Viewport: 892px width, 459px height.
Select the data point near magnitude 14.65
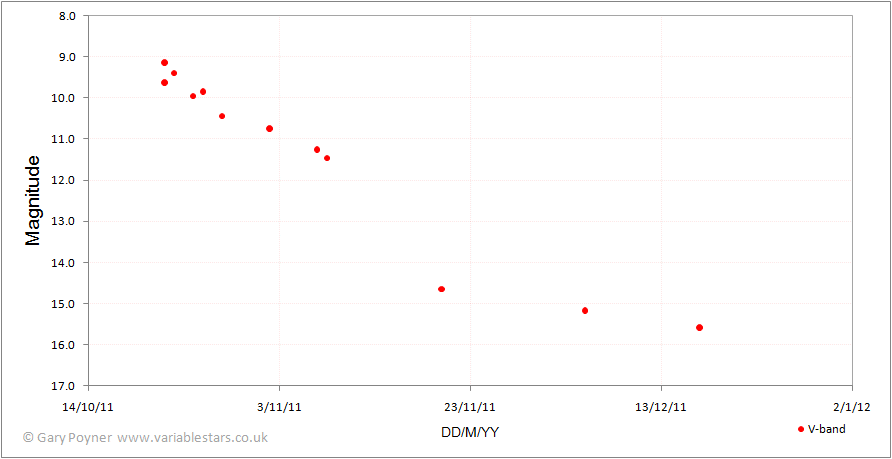pos(441,289)
